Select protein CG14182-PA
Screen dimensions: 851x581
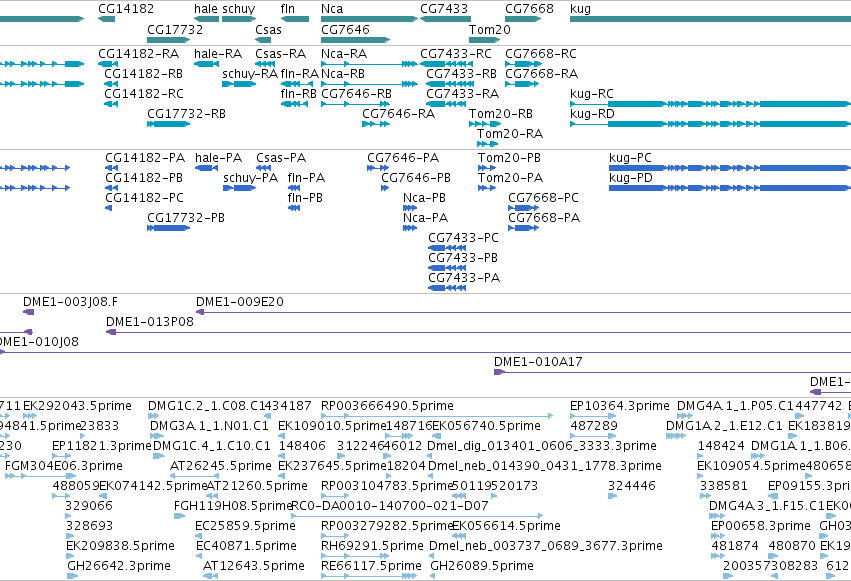(x=145, y=158)
